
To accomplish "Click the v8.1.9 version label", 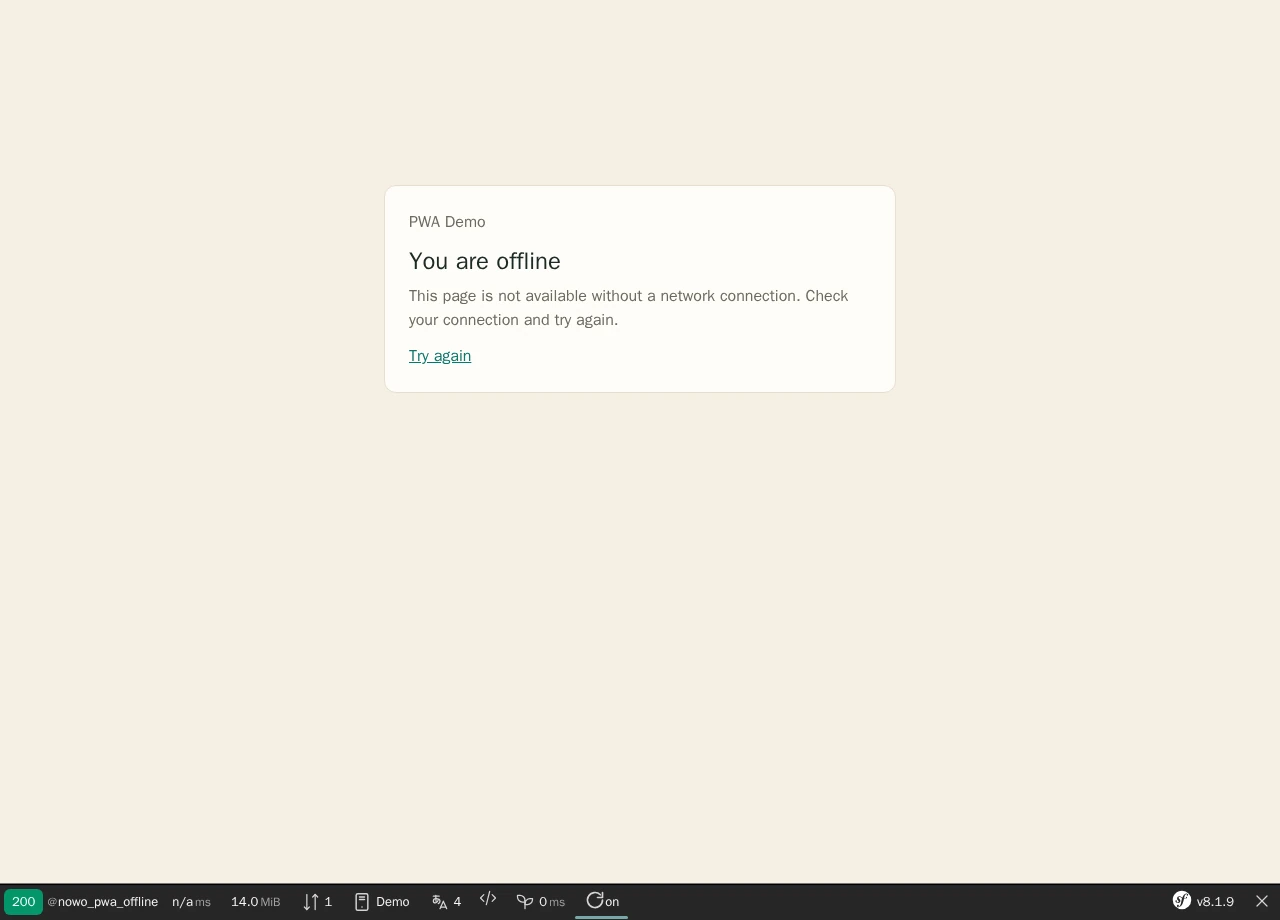I will click(1215, 902).
